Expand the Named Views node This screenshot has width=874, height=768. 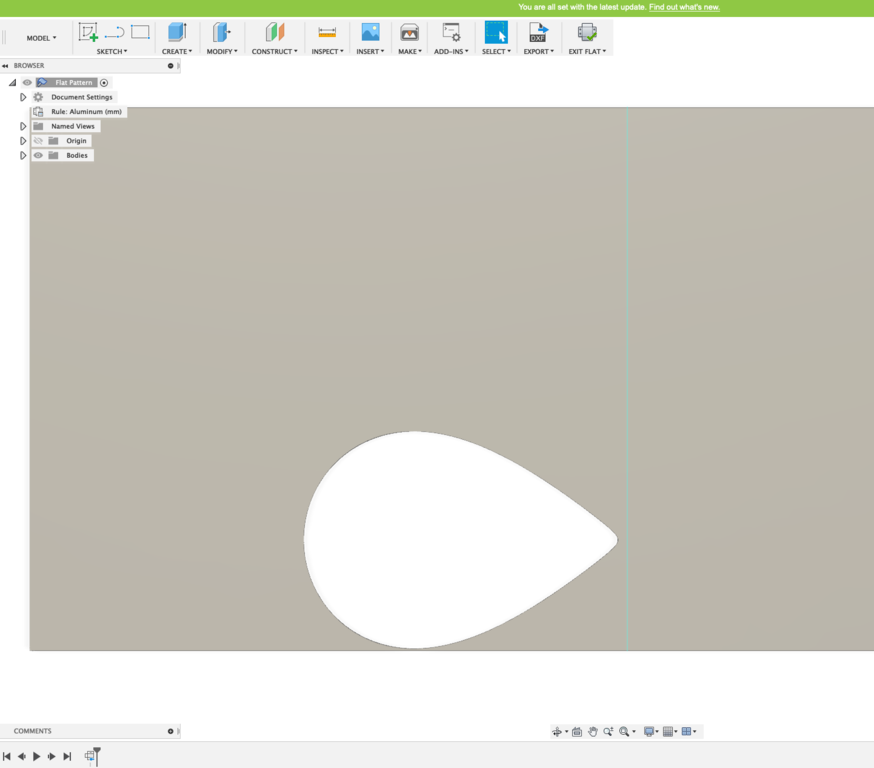(x=23, y=127)
